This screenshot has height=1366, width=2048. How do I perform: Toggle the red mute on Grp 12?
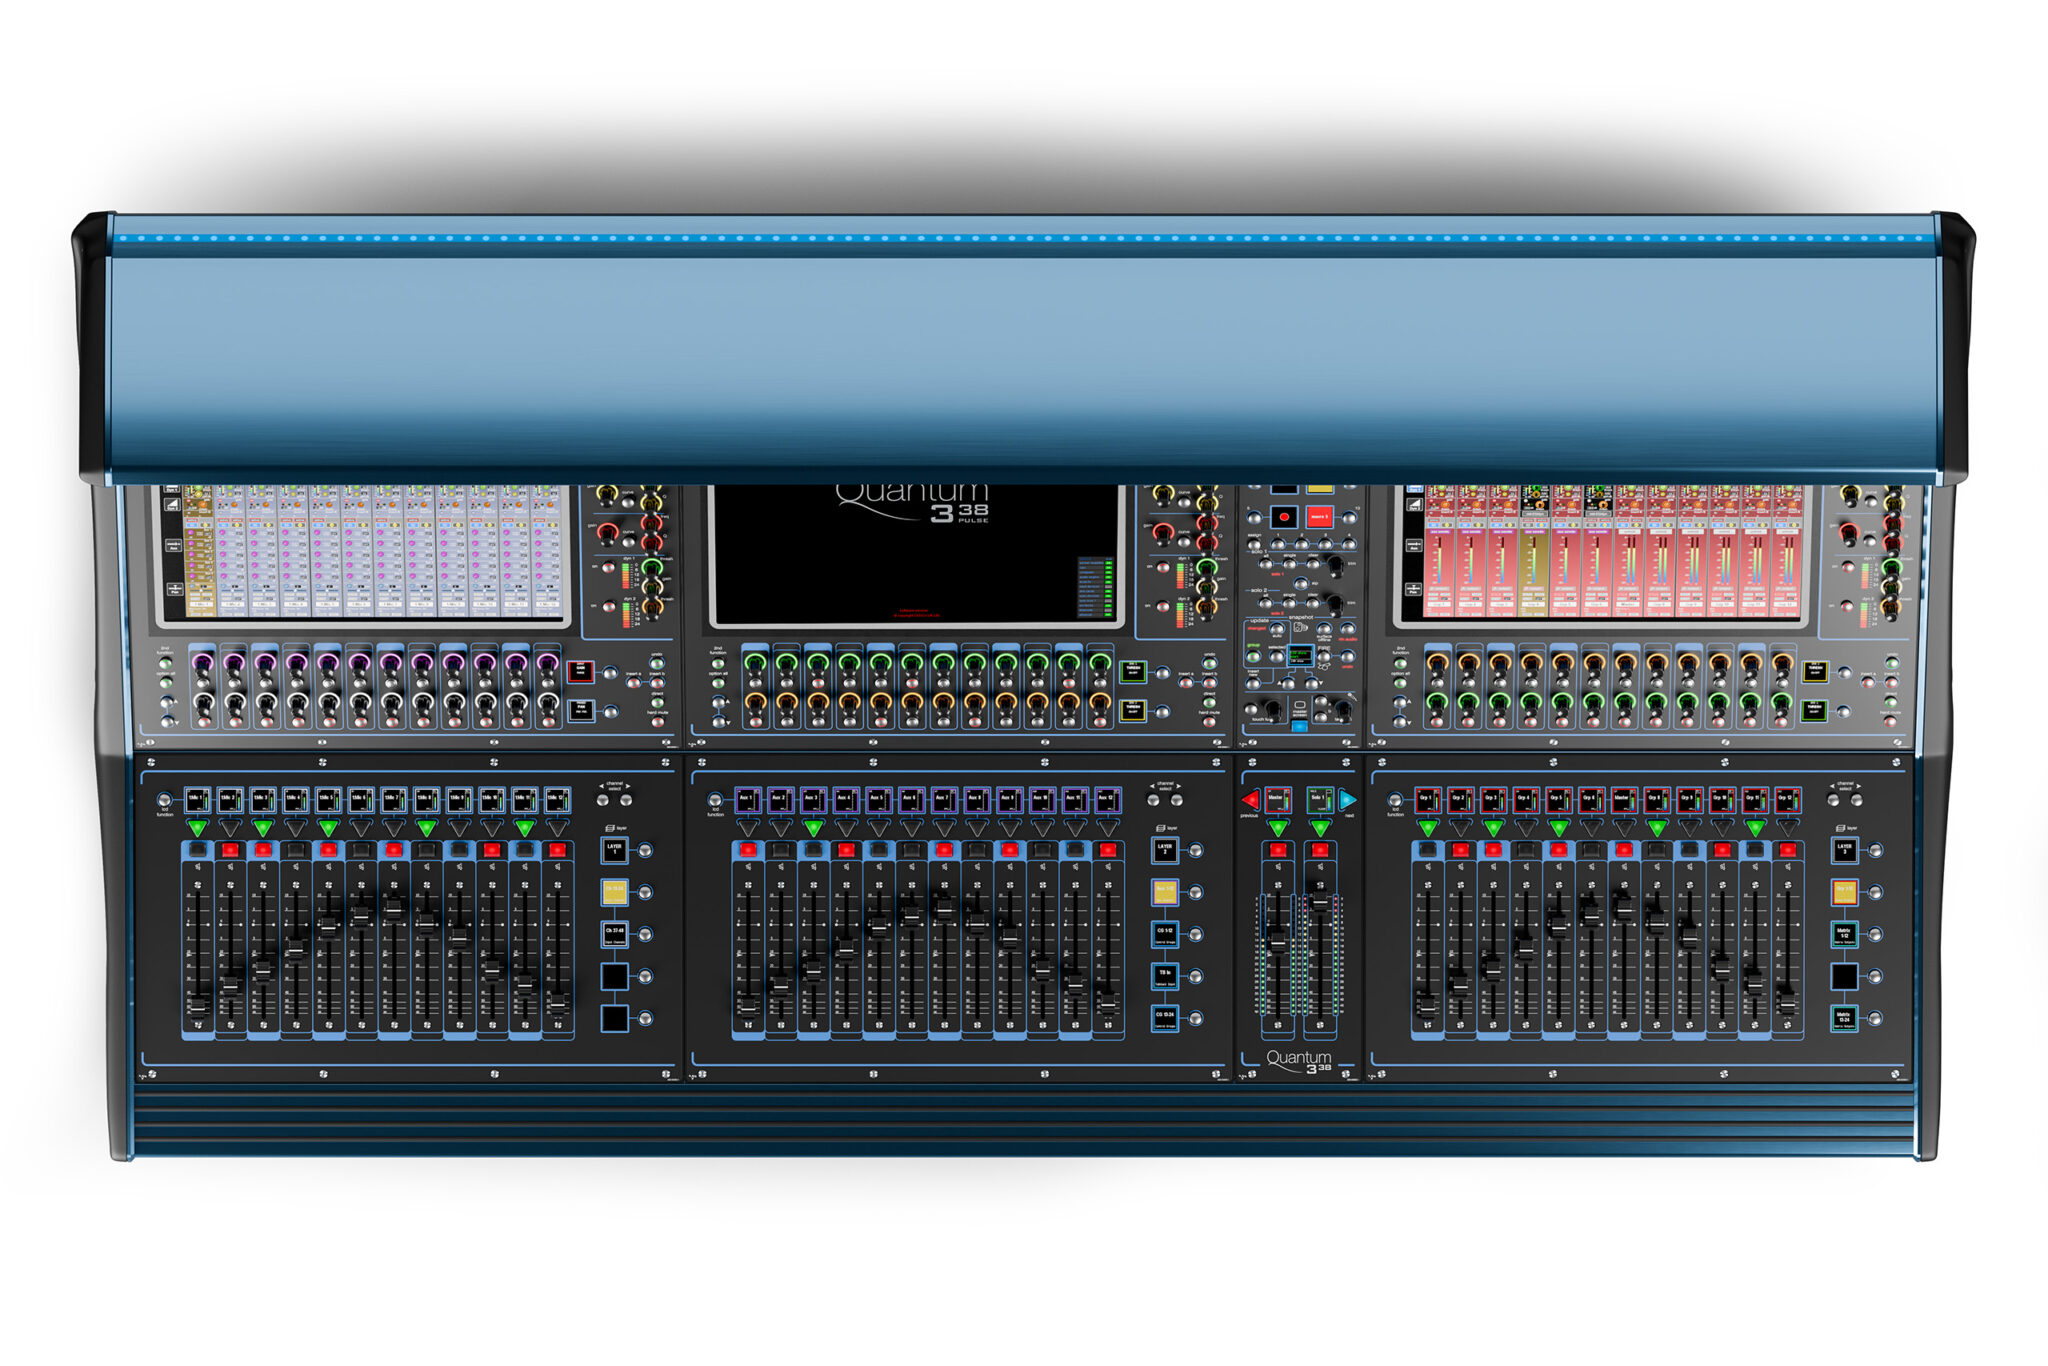click(x=1787, y=850)
